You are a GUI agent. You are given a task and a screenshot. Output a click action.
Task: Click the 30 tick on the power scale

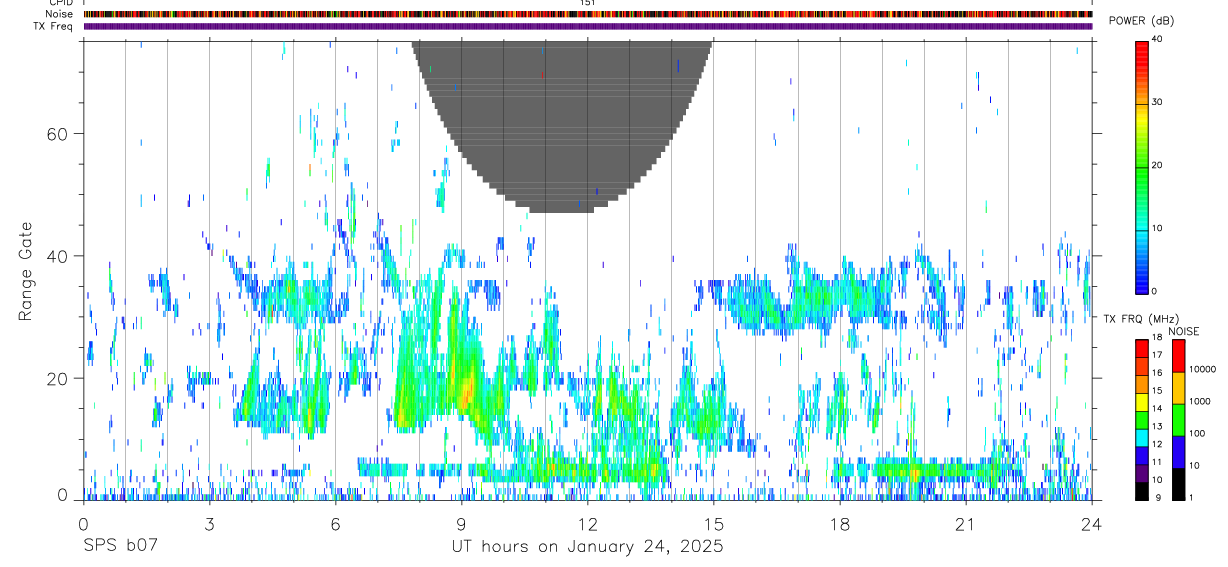point(1158,103)
